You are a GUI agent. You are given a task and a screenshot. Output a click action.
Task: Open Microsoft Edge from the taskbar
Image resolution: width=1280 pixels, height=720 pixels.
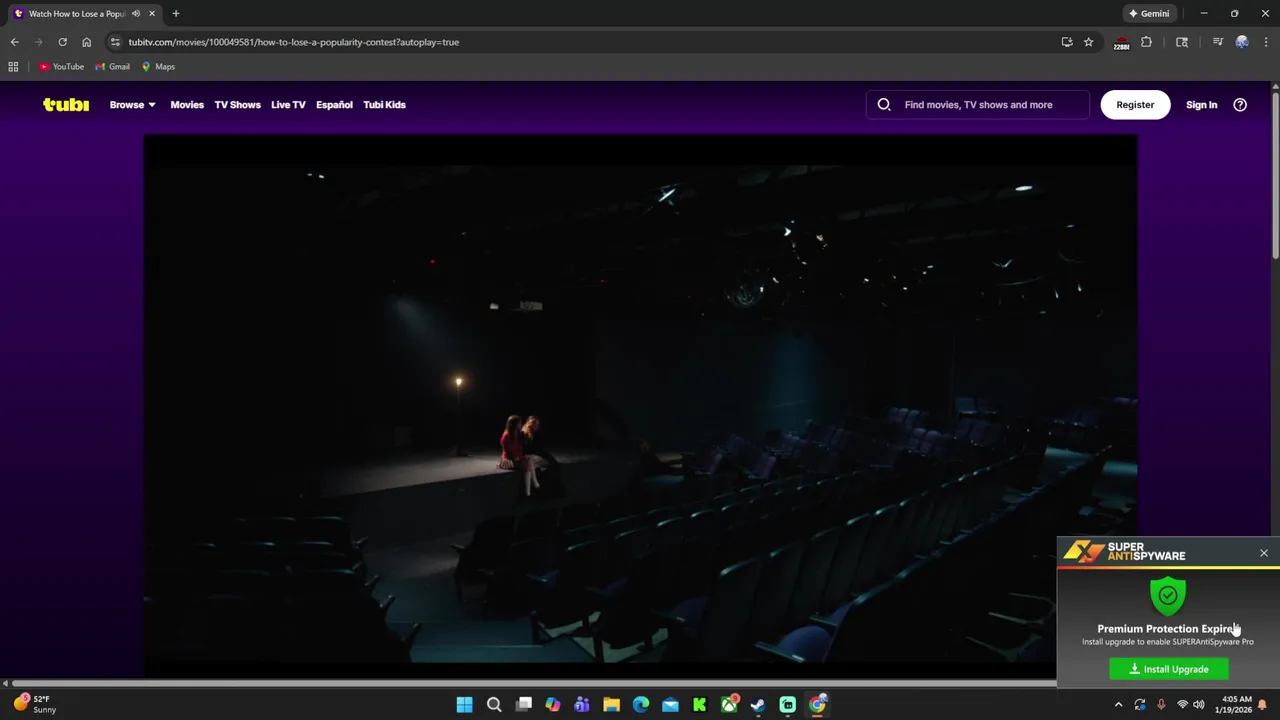(641, 705)
